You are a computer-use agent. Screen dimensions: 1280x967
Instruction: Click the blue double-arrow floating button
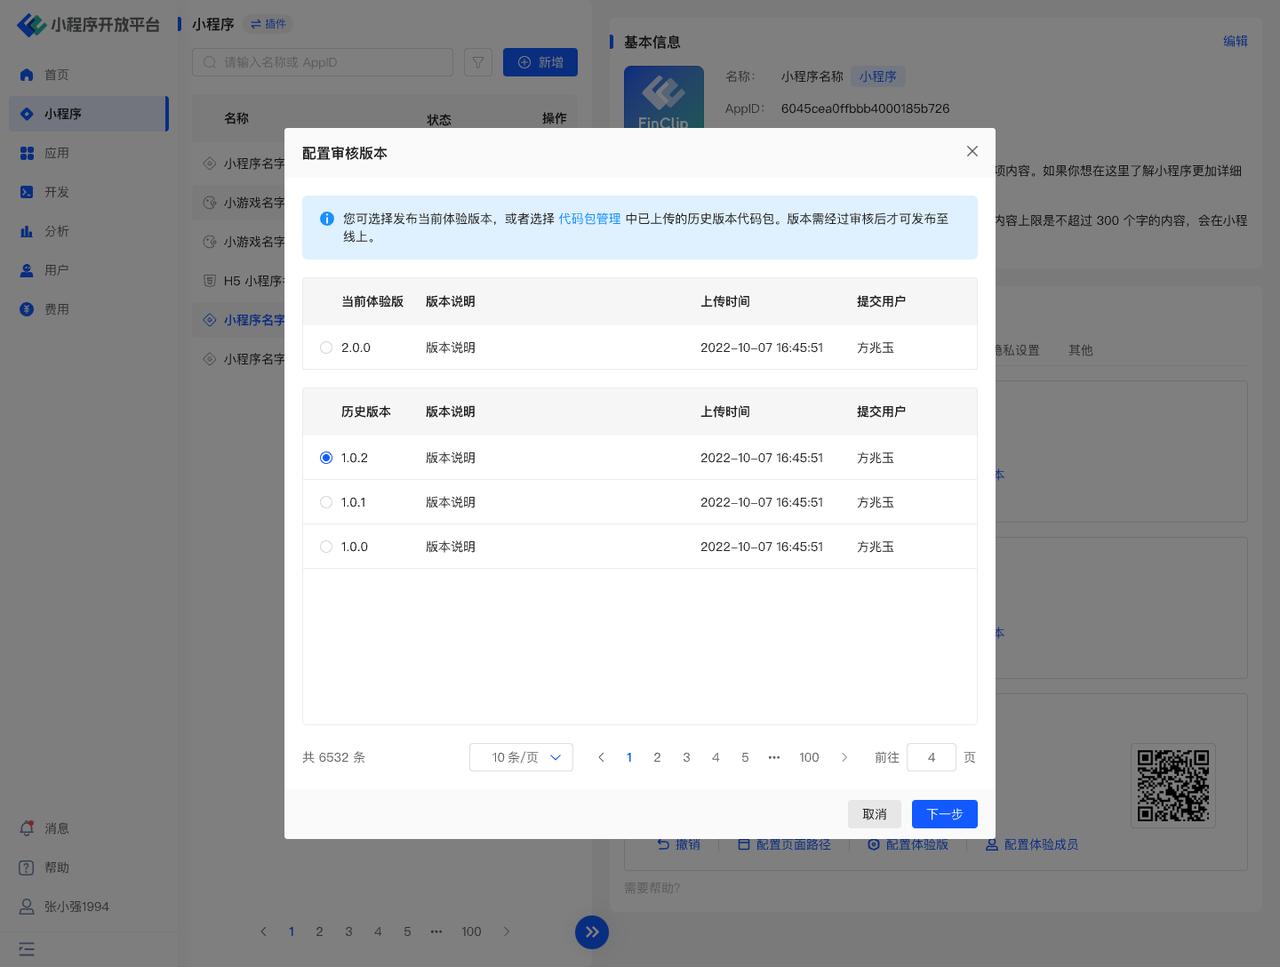click(x=592, y=932)
